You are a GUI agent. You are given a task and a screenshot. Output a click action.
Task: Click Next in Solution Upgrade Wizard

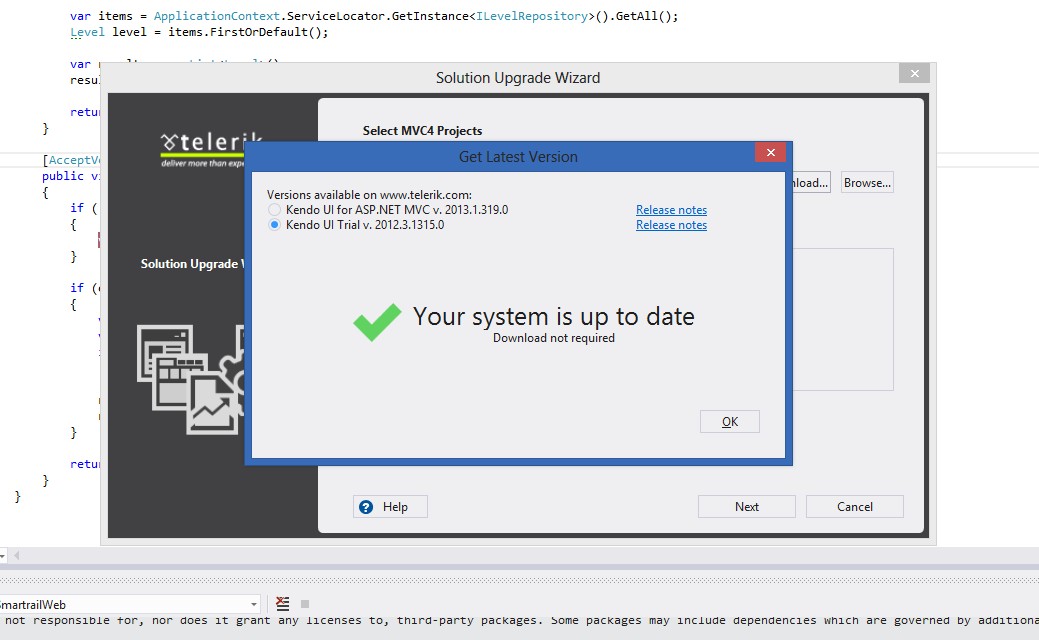pos(747,507)
